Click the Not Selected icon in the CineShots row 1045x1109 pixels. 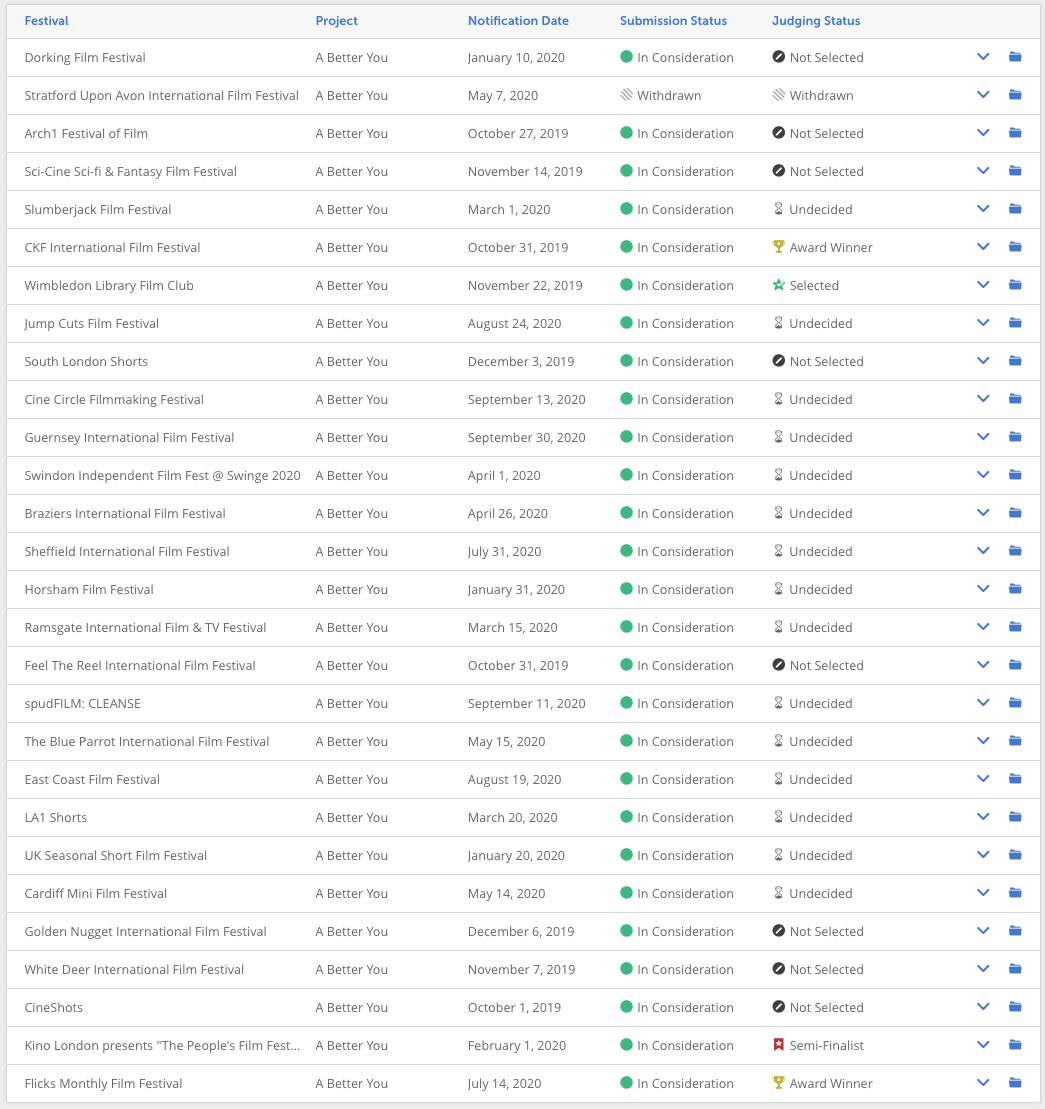(778, 1006)
